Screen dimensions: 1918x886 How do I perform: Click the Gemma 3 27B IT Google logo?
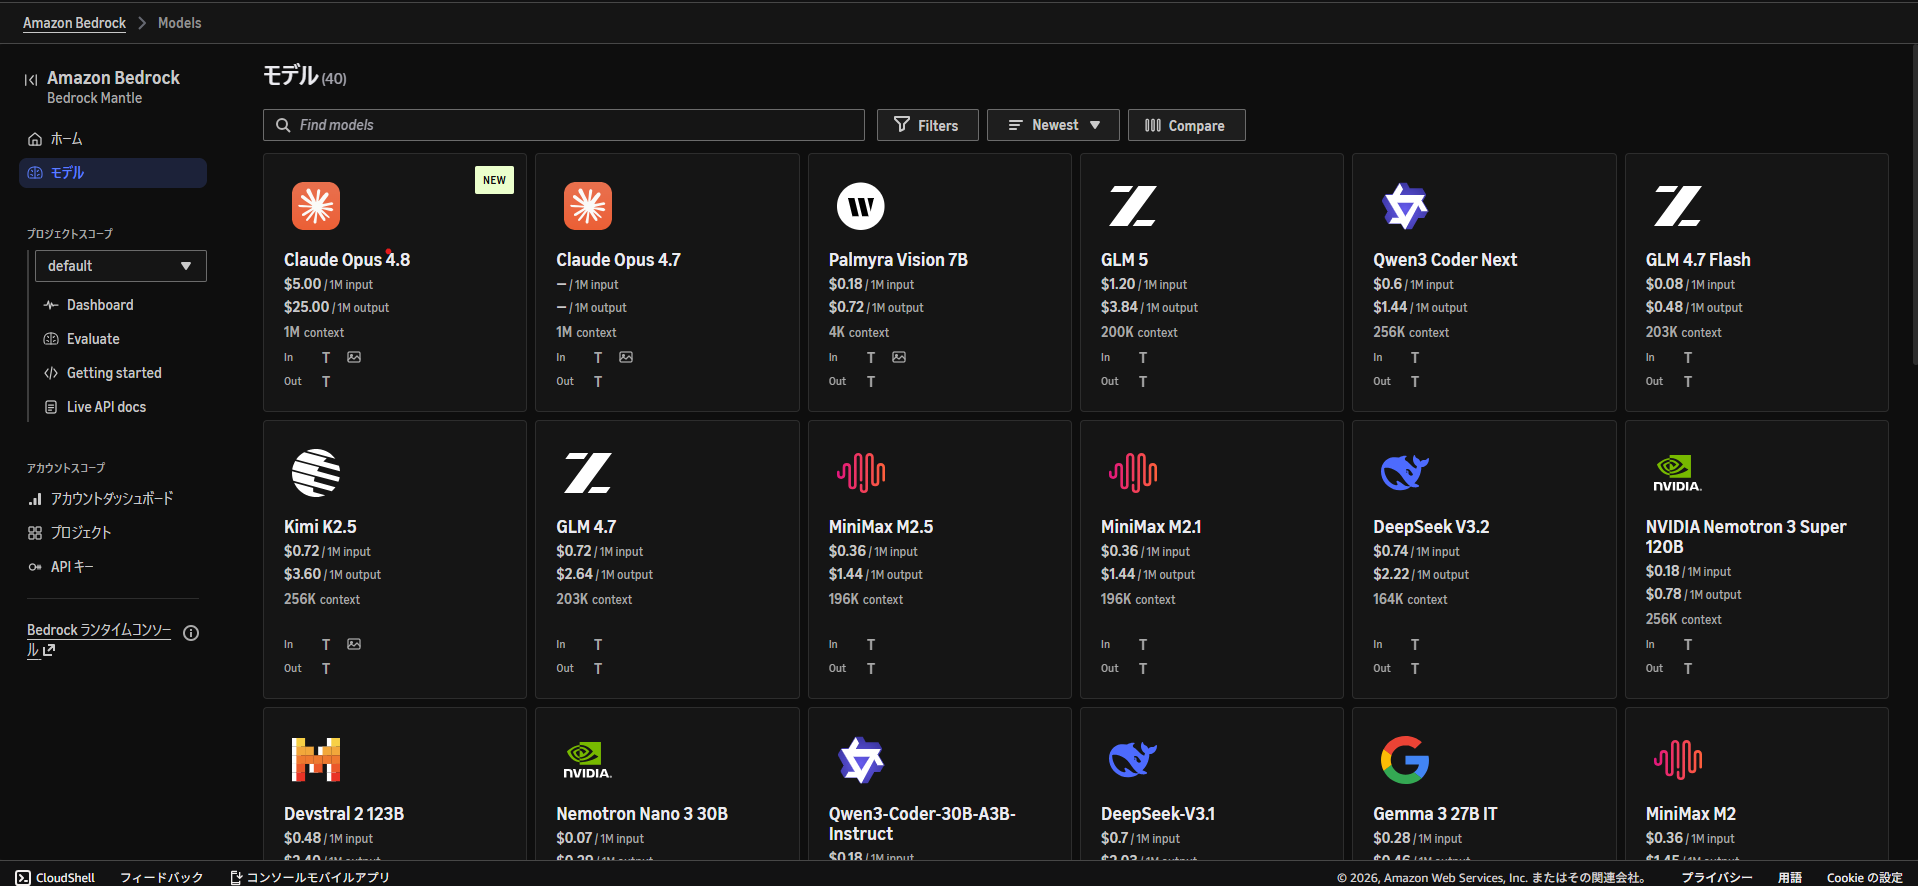pyautogui.click(x=1405, y=760)
